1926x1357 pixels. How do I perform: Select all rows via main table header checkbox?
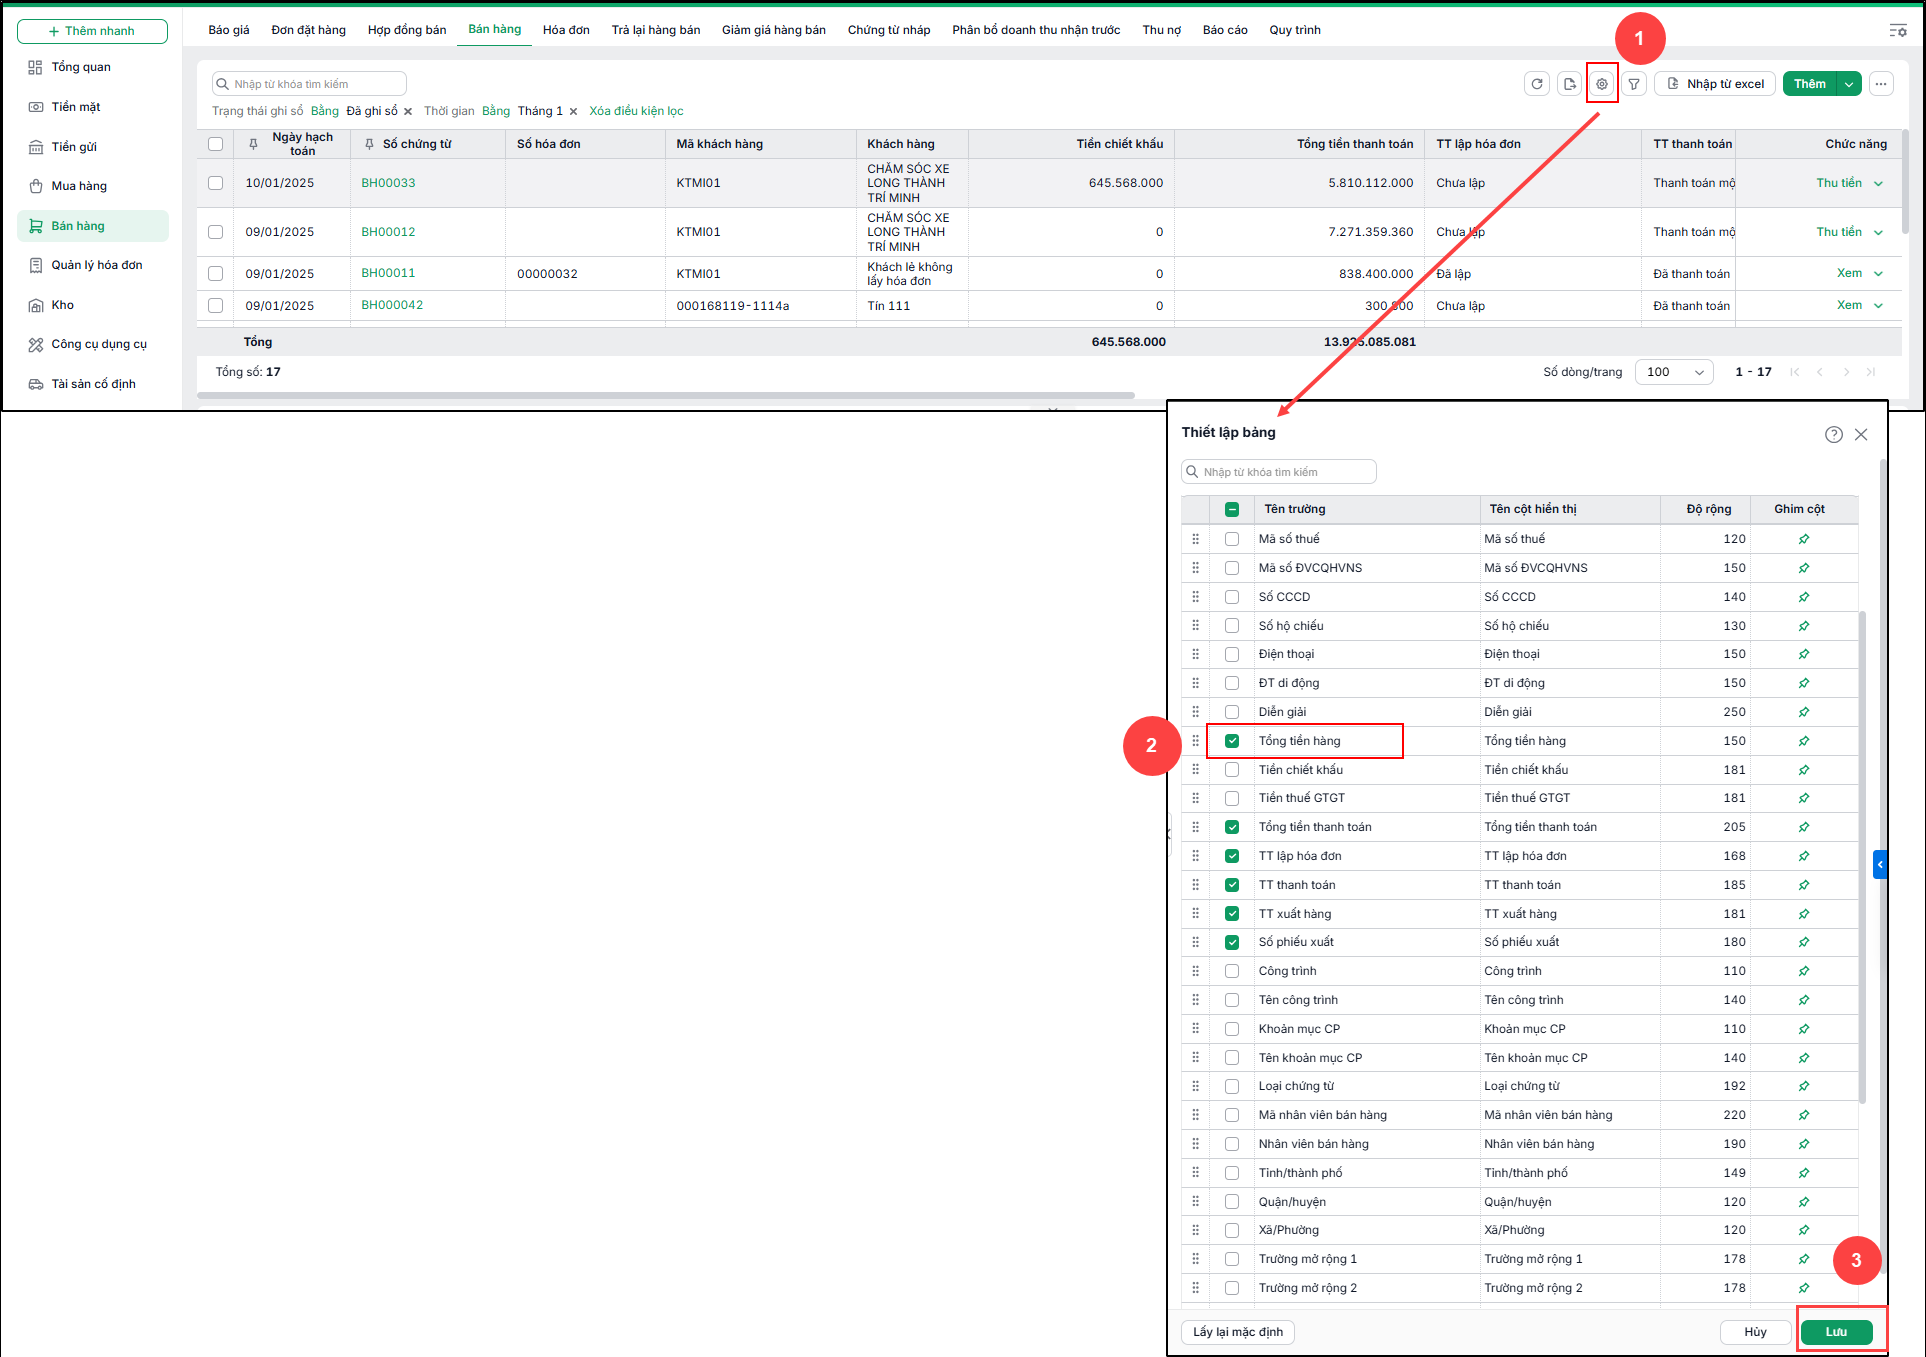click(215, 144)
